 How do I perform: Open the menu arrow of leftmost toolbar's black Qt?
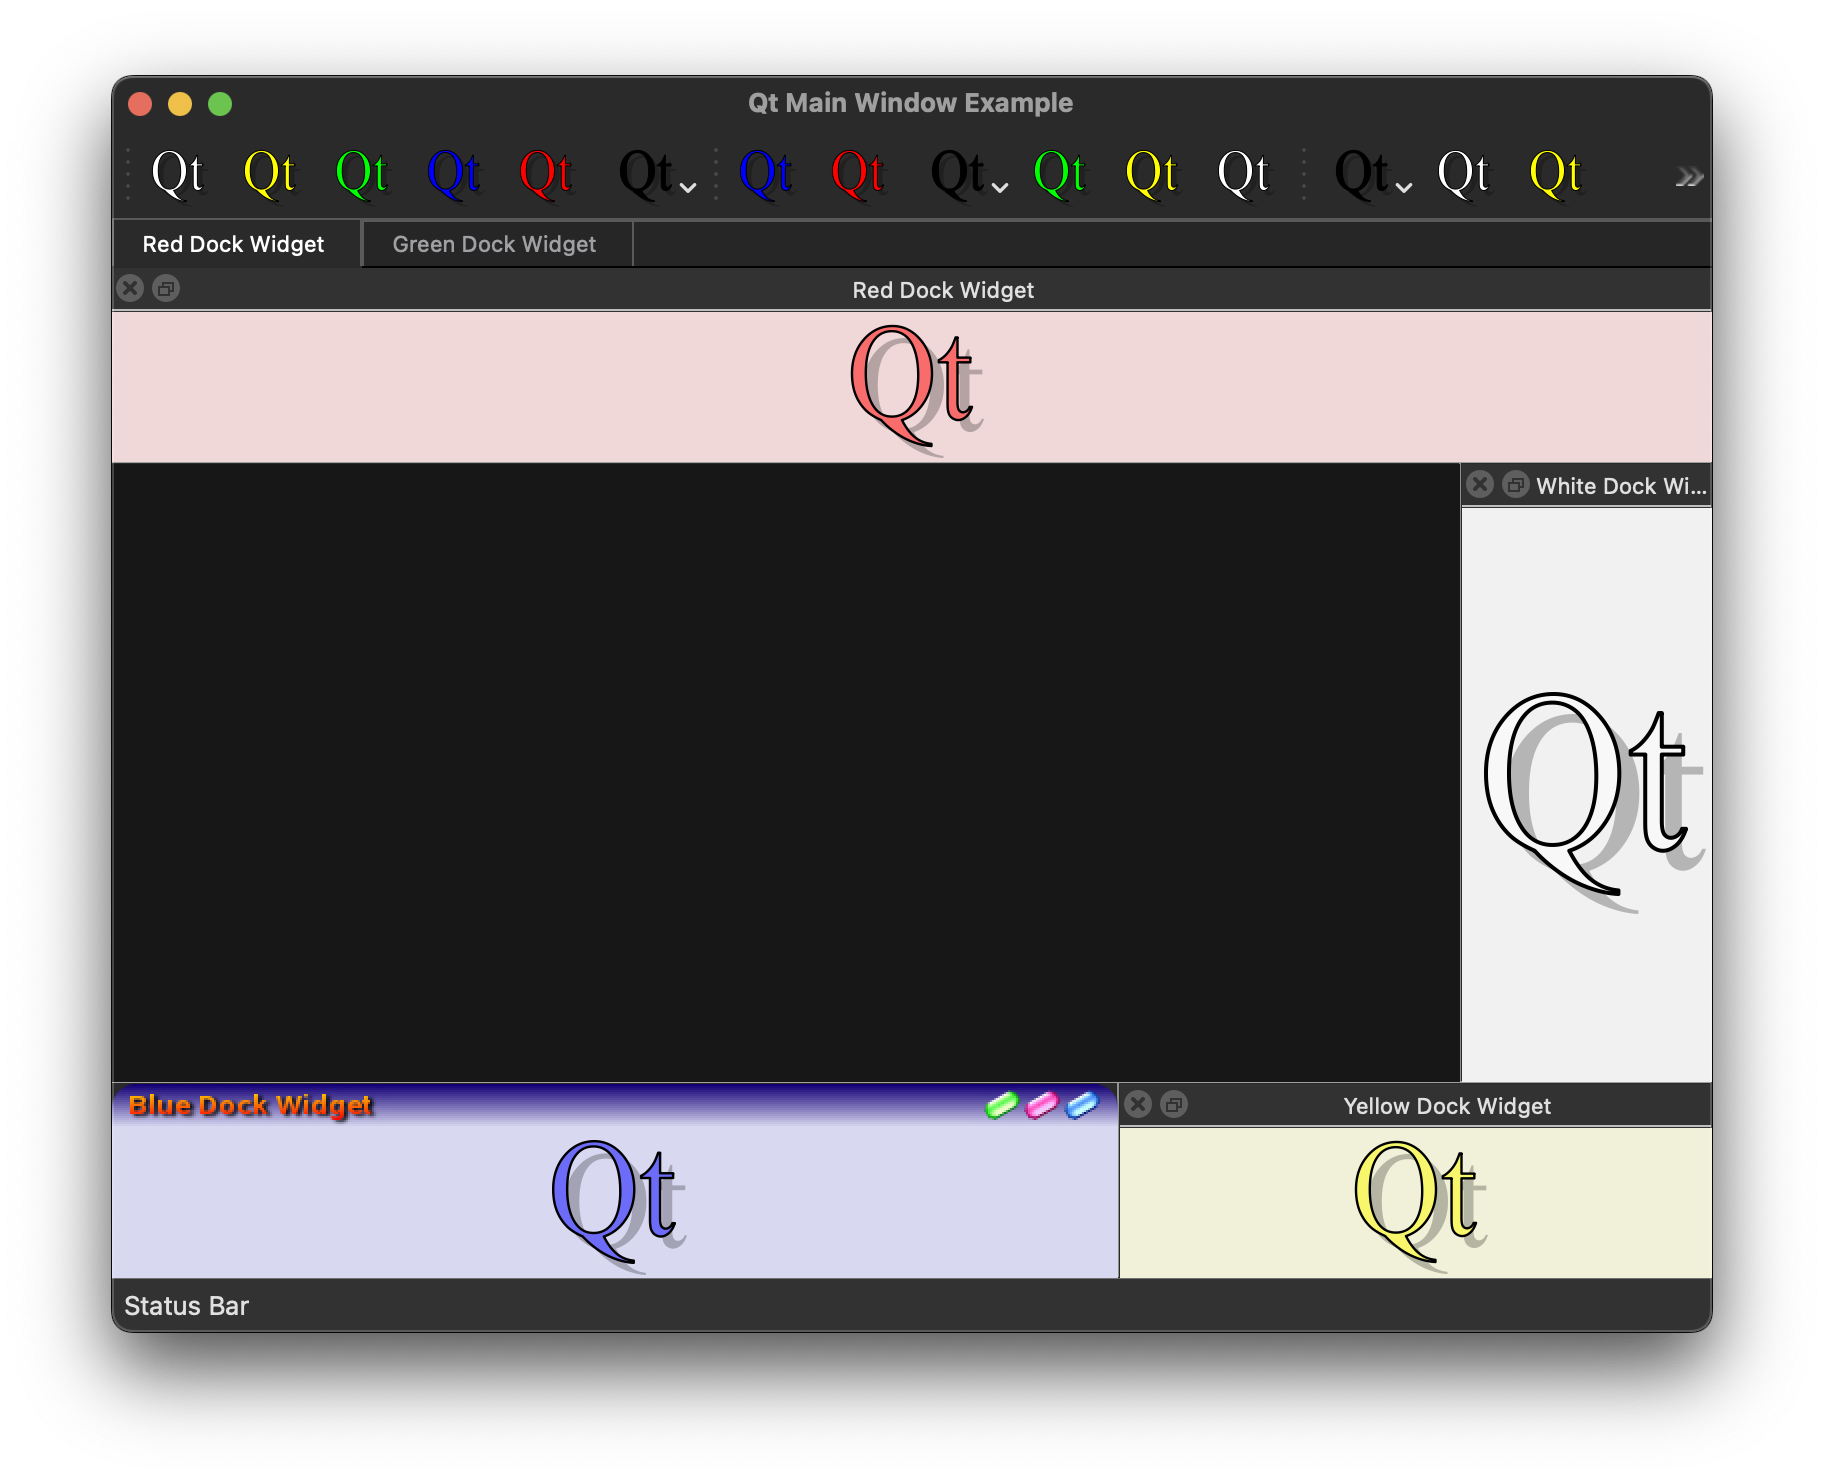pyautogui.click(x=688, y=187)
